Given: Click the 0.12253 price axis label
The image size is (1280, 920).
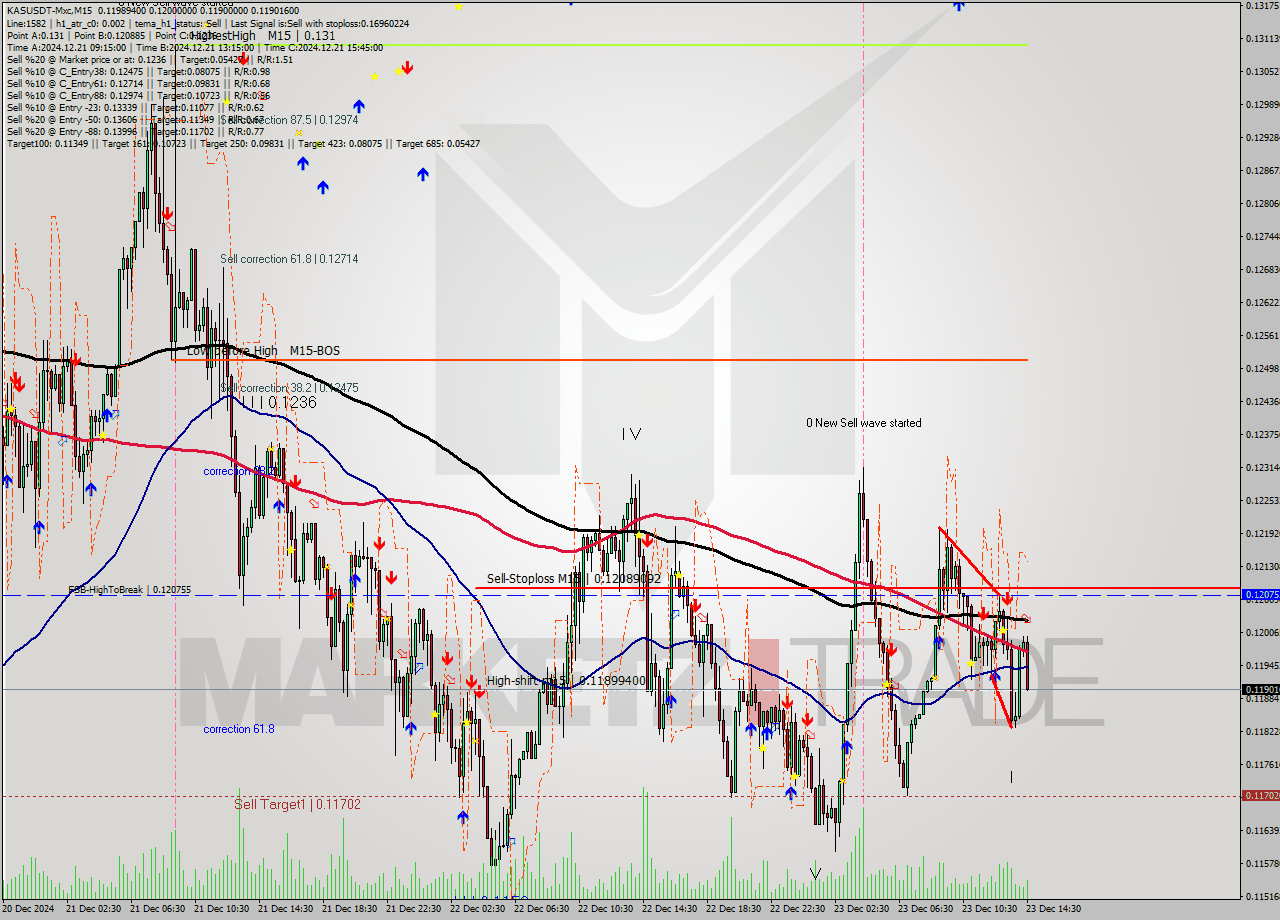Looking at the screenshot, I should [1262, 500].
